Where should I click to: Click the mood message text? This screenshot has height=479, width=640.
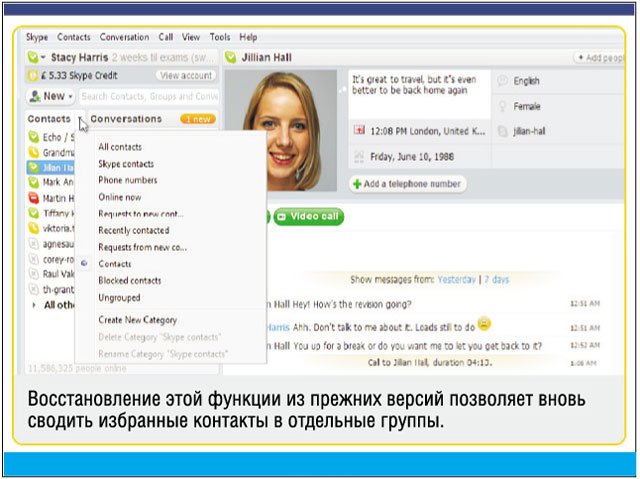click(414, 85)
